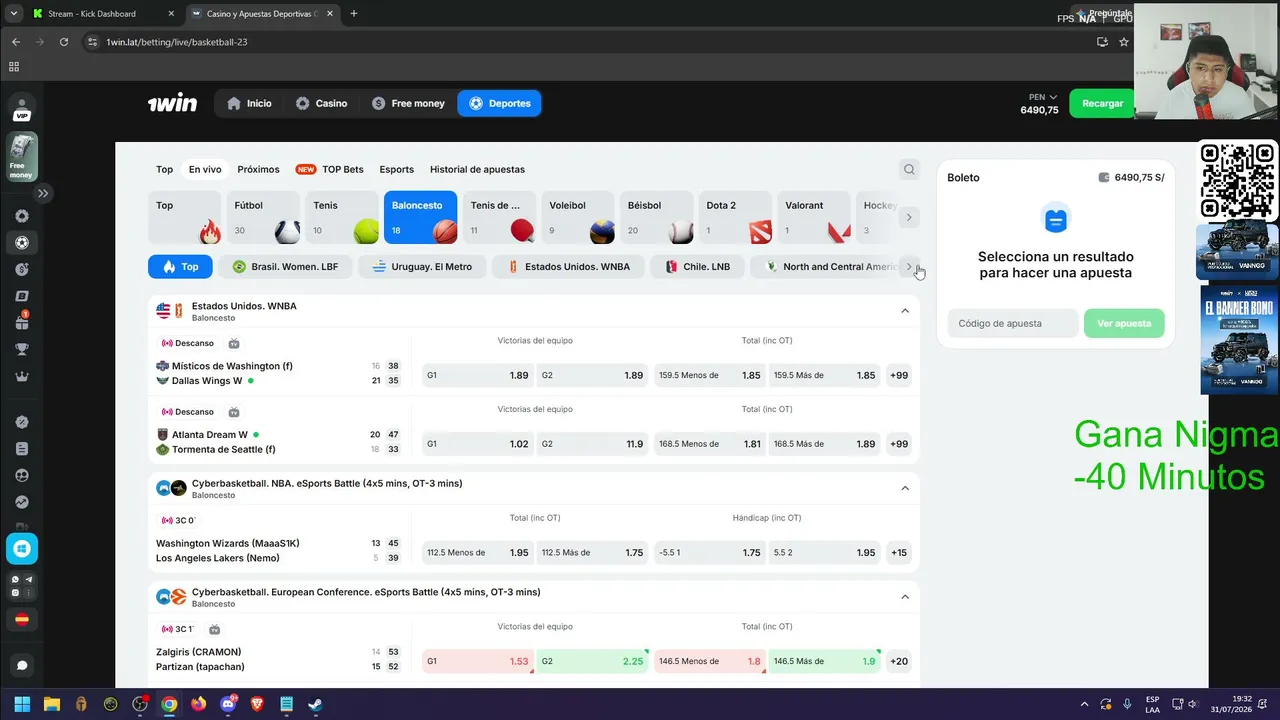Image resolution: width=1280 pixels, height=720 pixels.
Task: Select the Deportes navigation tab
Action: pos(499,103)
